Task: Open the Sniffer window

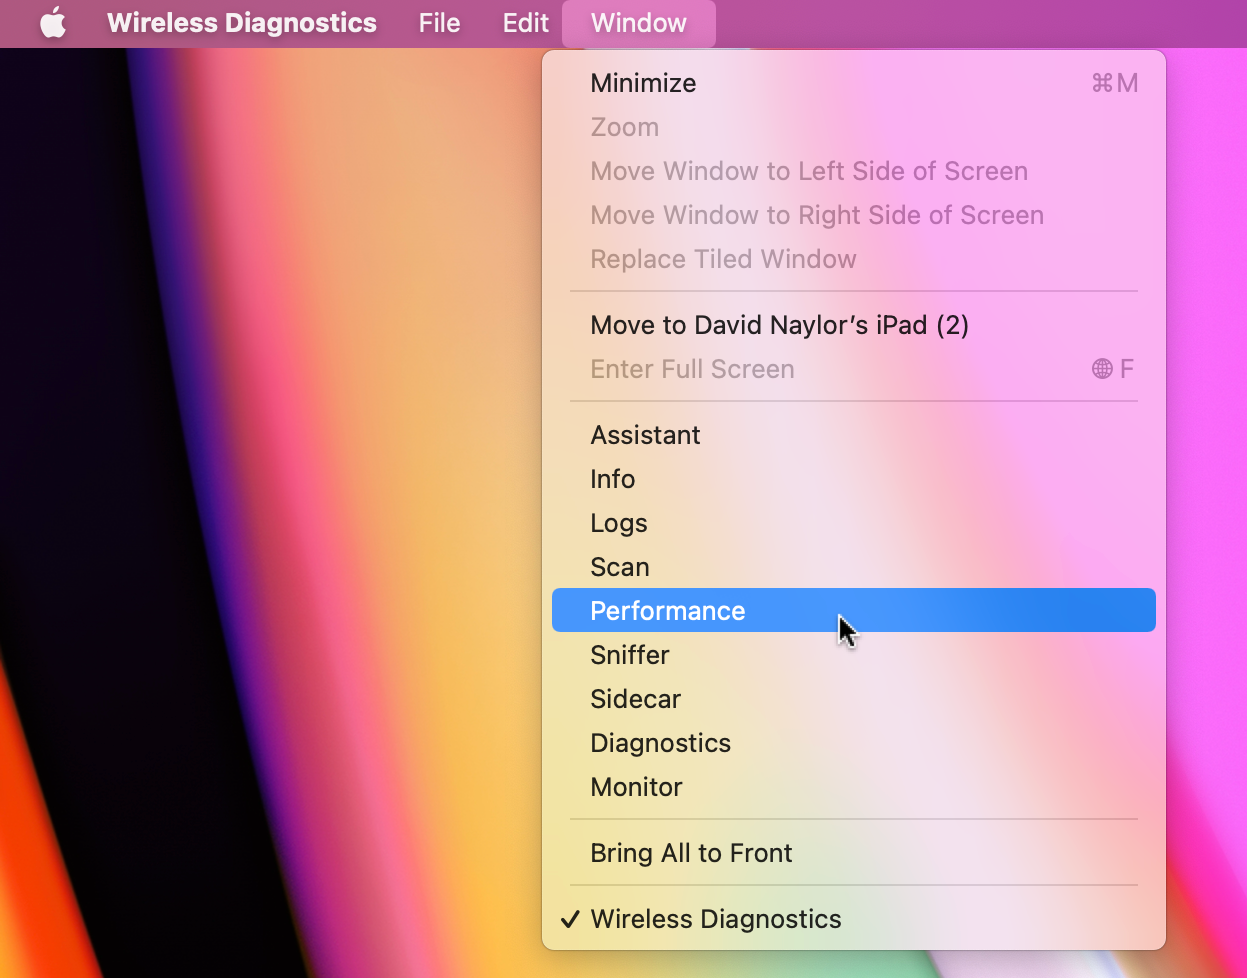Action: tap(854, 655)
